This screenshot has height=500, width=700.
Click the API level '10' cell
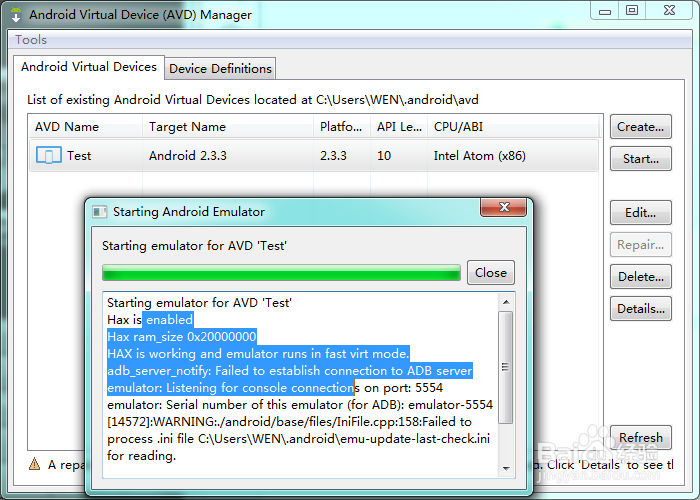coord(384,156)
